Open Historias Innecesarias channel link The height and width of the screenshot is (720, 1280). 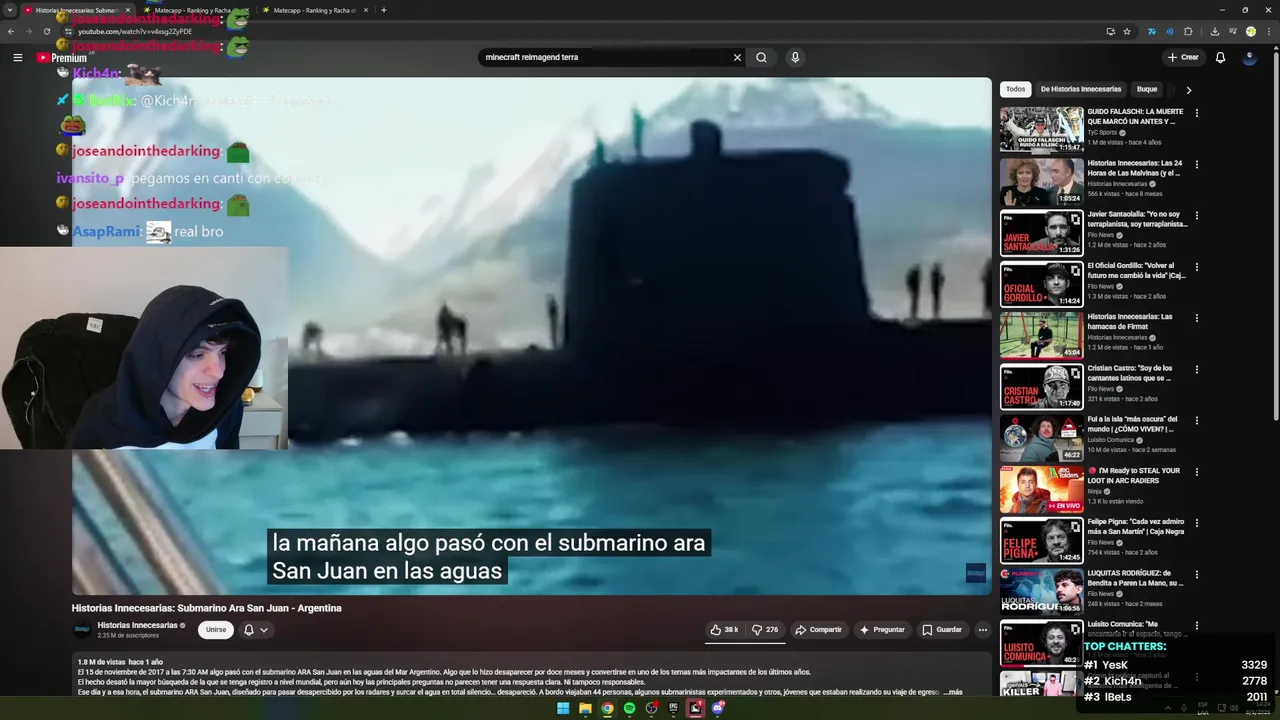(x=139, y=625)
